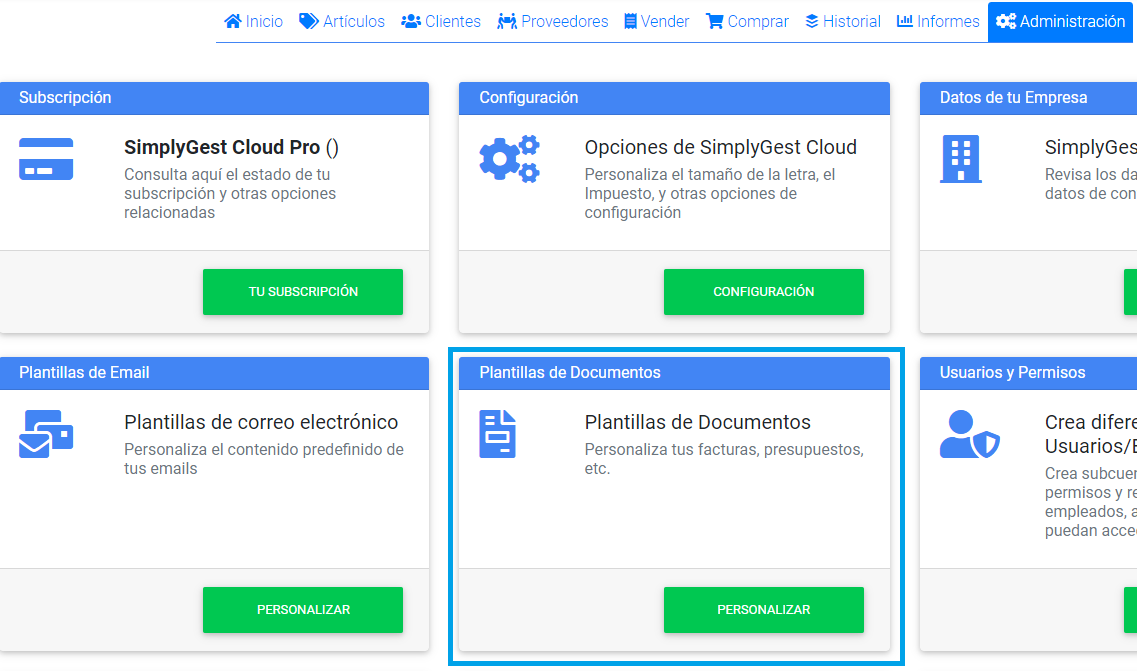Open the Administración tab
The width and height of the screenshot is (1137, 671).
point(1060,20)
